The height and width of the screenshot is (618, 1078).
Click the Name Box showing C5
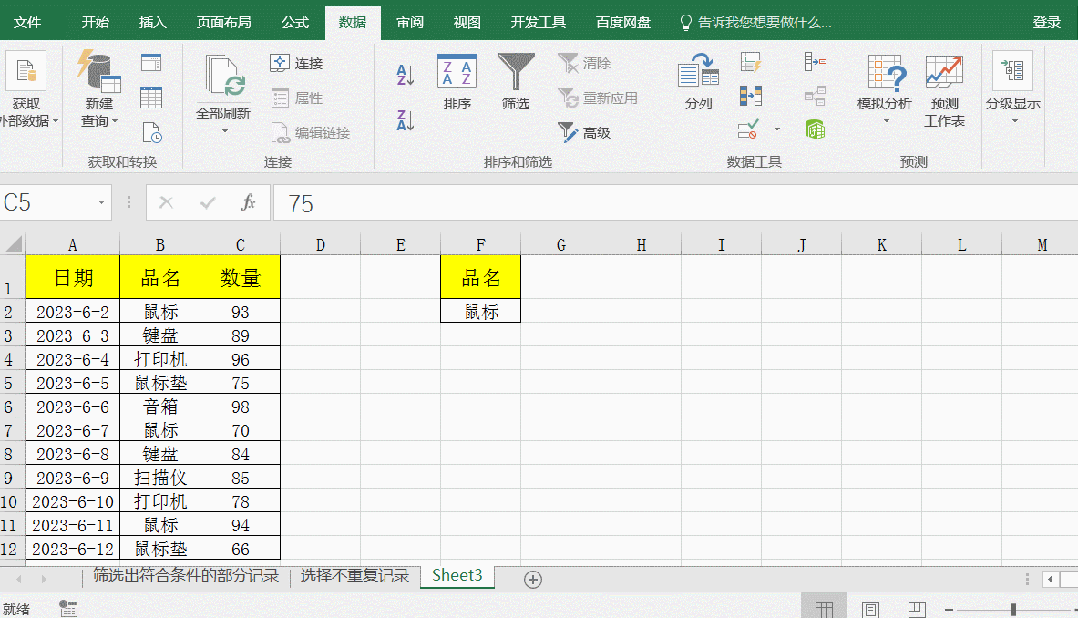pyautogui.click(x=47, y=203)
